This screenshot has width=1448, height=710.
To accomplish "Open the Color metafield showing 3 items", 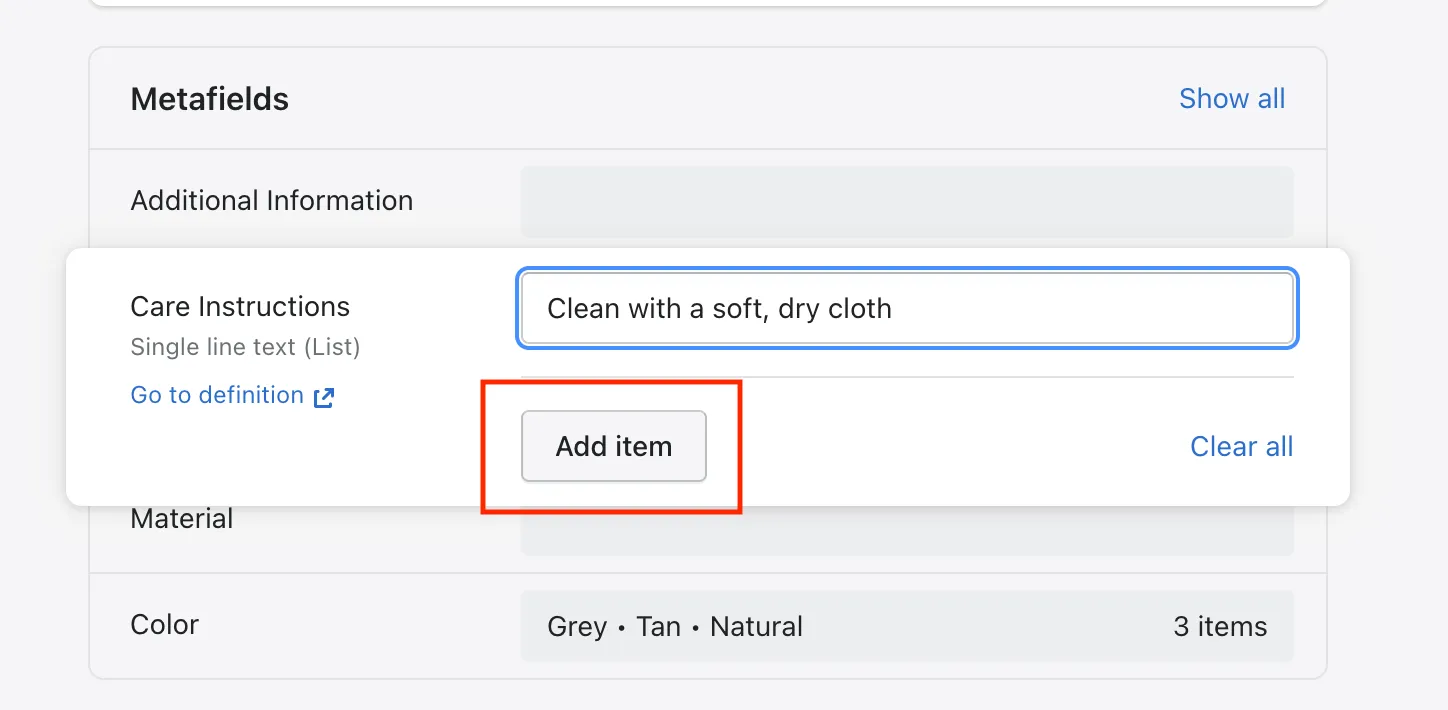I will click(906, 625).
